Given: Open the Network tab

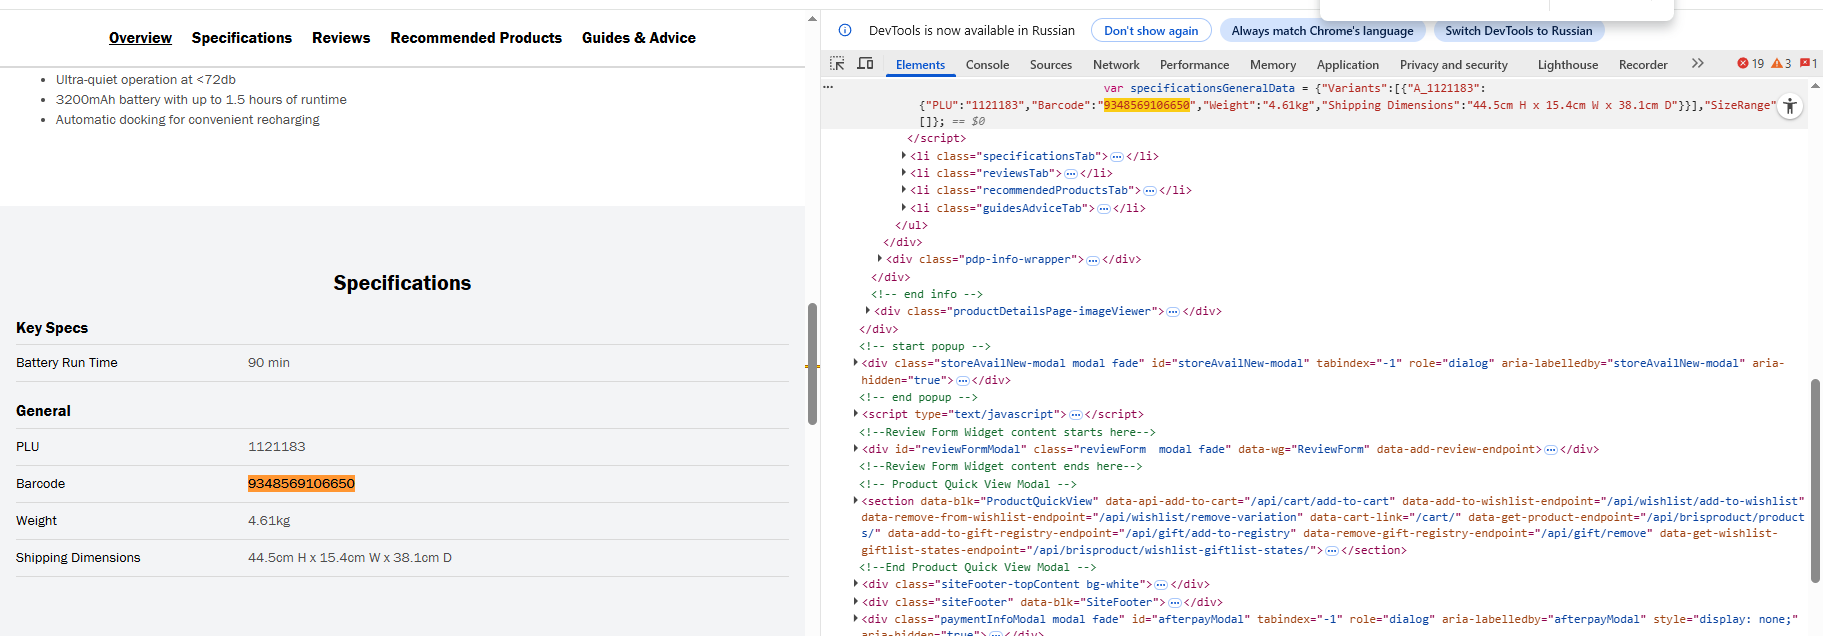Looking at the screenshot, I should pyautogui.click(x=1116, y=65).
